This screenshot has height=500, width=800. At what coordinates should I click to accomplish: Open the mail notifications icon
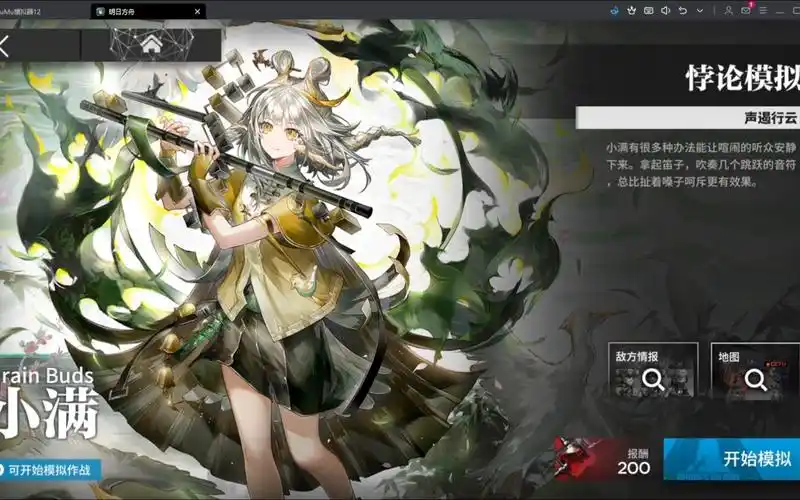[746, 10]
